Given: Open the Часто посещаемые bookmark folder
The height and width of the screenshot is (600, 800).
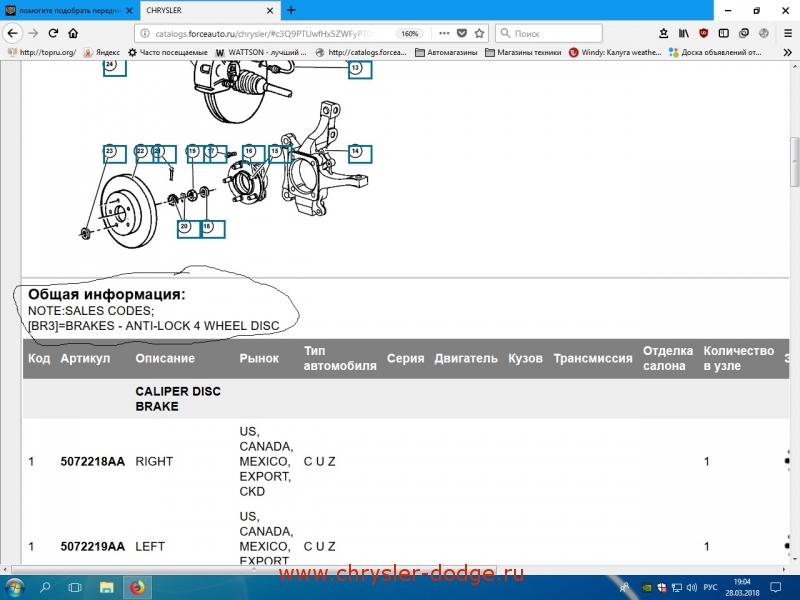Looking at the screenshot, I should (168, 52).
